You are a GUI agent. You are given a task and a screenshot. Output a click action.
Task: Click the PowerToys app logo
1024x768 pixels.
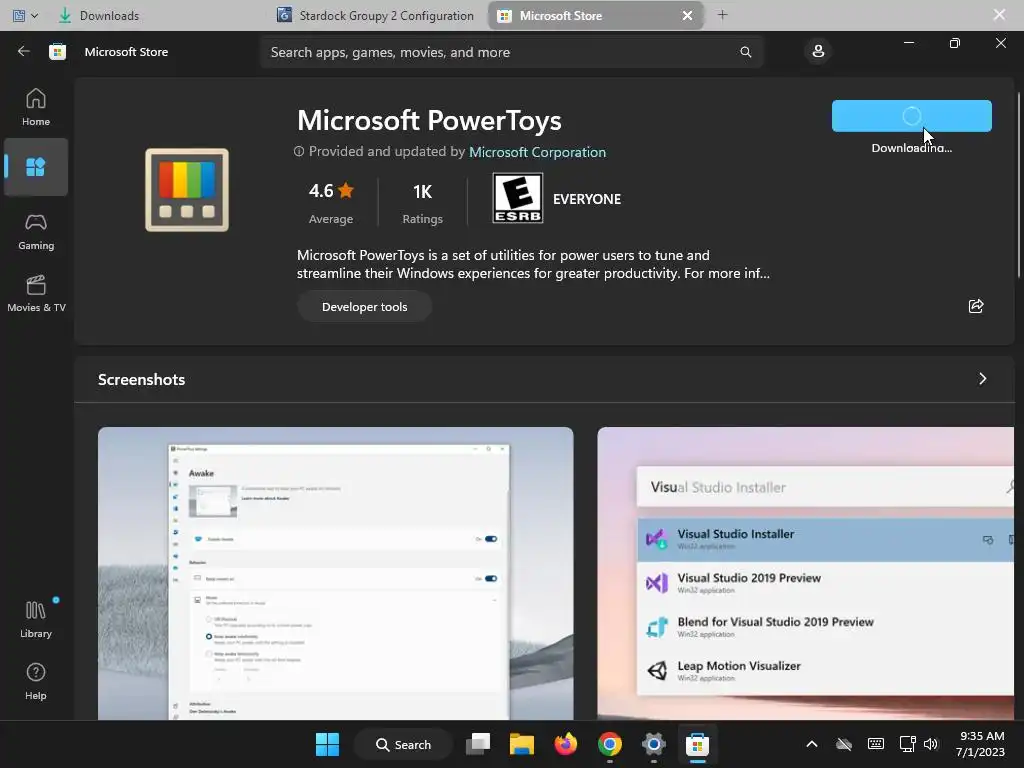(x=187, y=190)
